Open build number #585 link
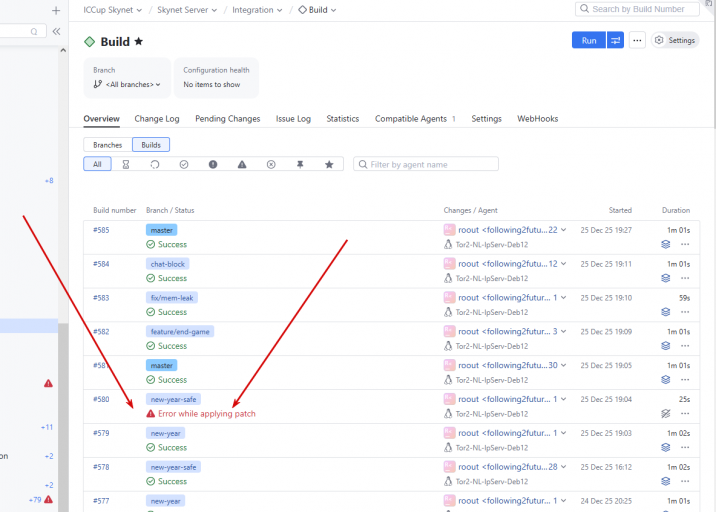716x512 pixels. tap(101, 230)
